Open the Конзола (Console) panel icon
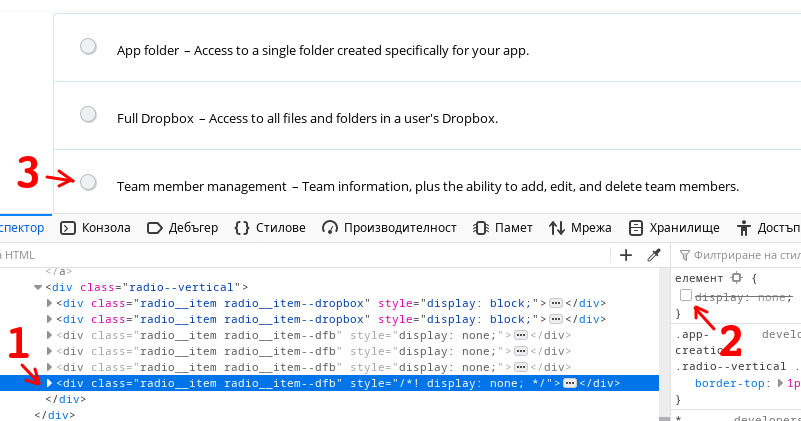This screenshot has width=801, height=421. pyautogui.click(x=68, y=228)
